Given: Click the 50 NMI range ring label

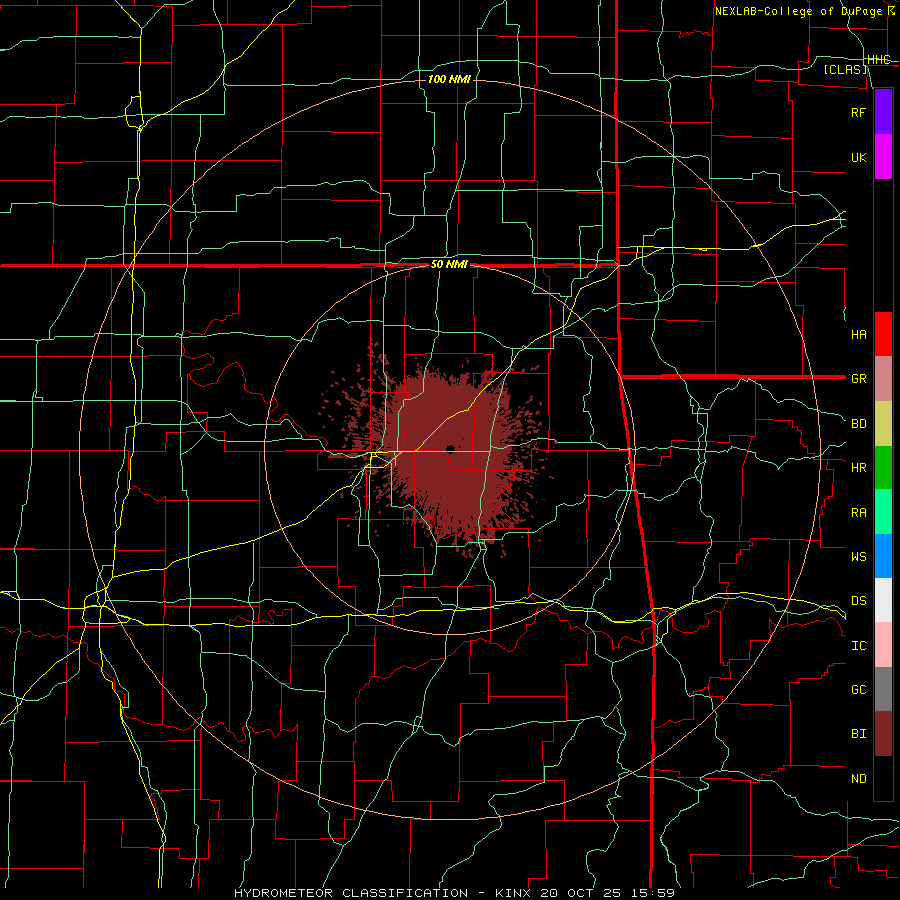Looking at the screenshot, I should (449, 265).
